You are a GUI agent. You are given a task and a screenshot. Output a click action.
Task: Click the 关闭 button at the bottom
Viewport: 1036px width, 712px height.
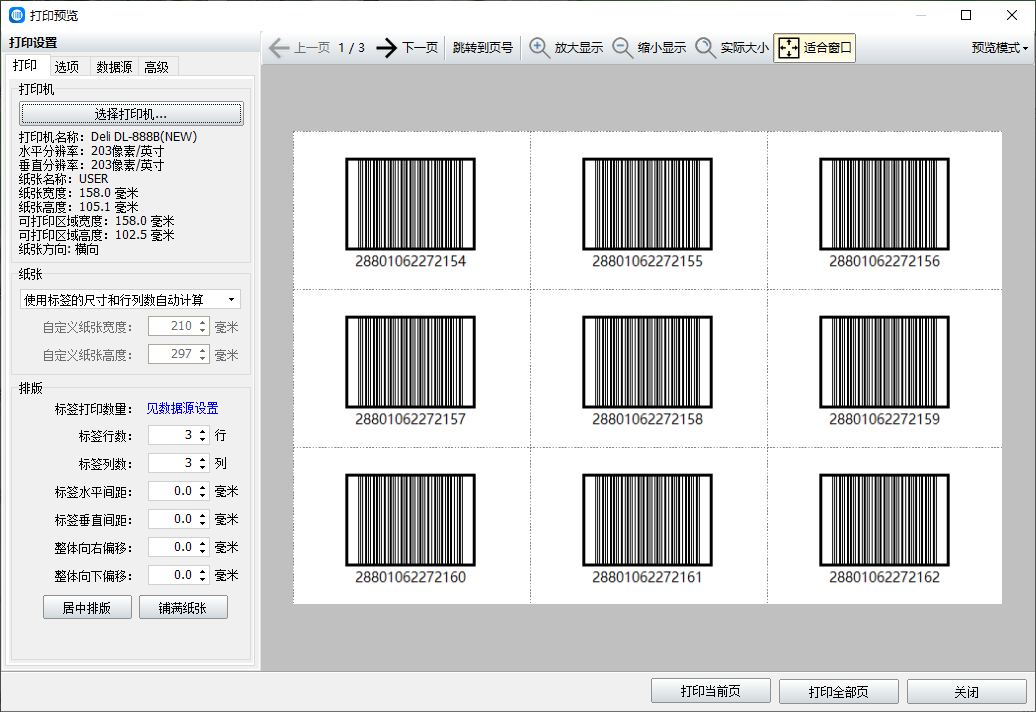967,691
